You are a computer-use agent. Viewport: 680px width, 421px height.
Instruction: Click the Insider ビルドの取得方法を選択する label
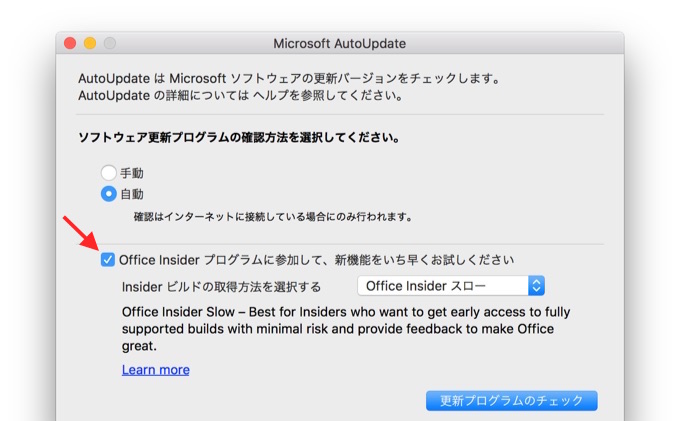coord(221,286)
